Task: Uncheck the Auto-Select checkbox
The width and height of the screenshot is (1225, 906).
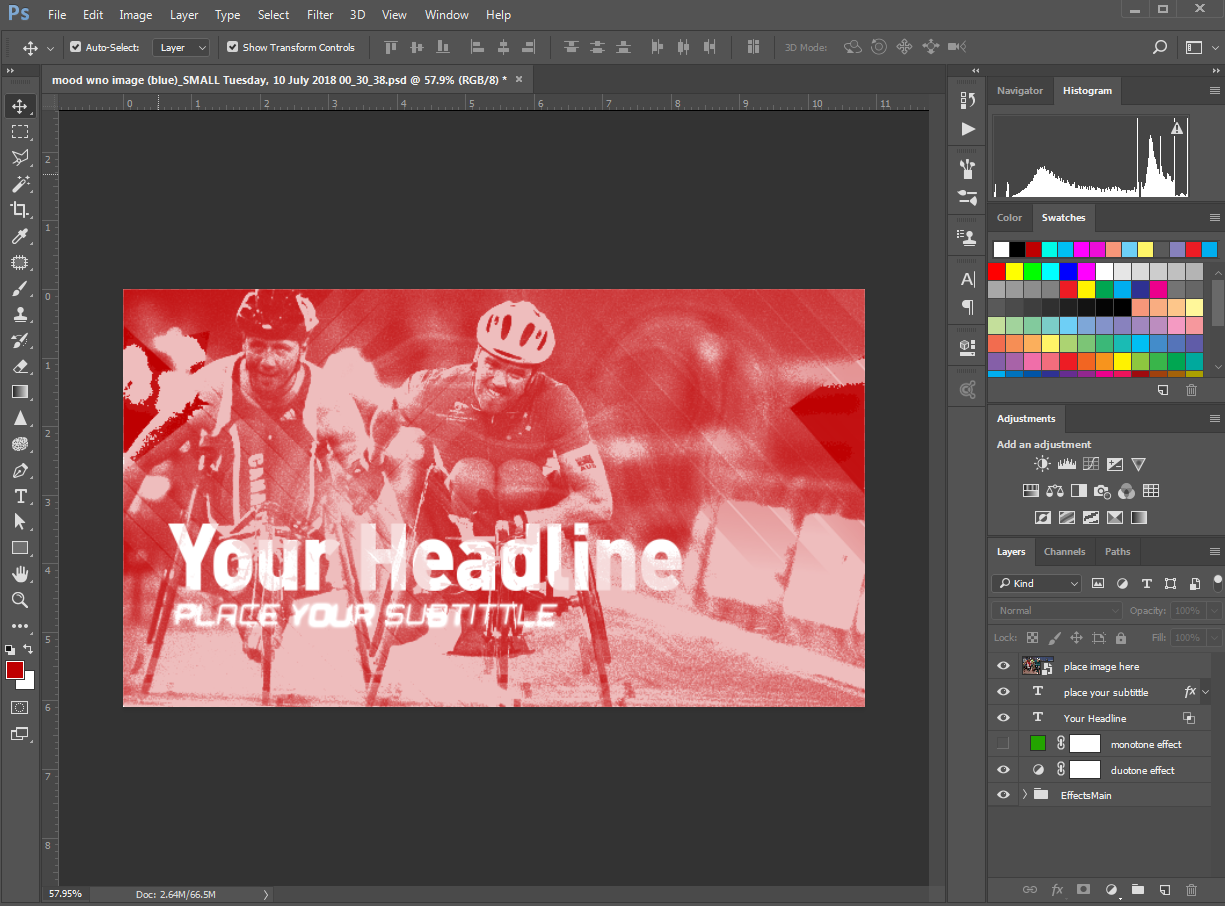Action: tap(75, 47)
